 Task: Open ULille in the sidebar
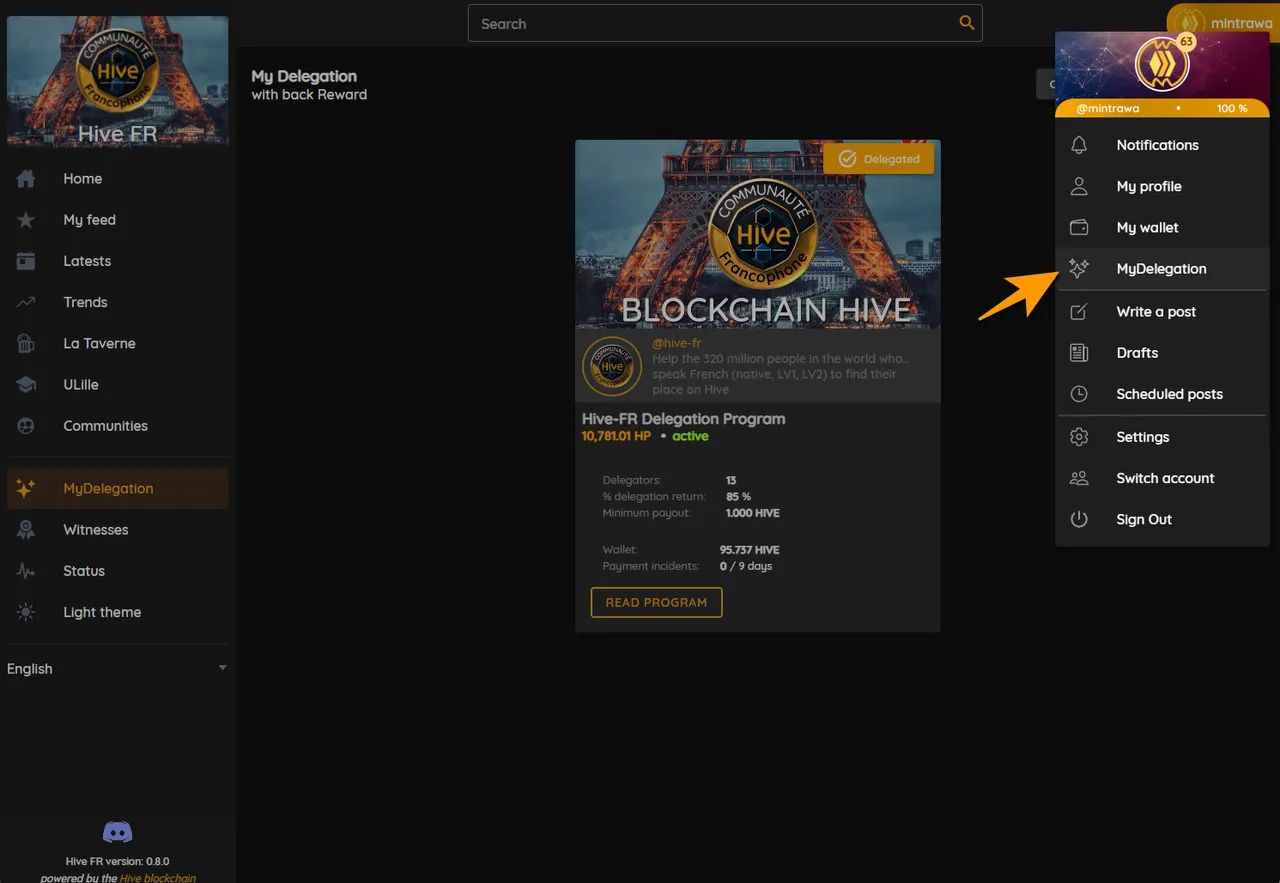tap(118, 385)
